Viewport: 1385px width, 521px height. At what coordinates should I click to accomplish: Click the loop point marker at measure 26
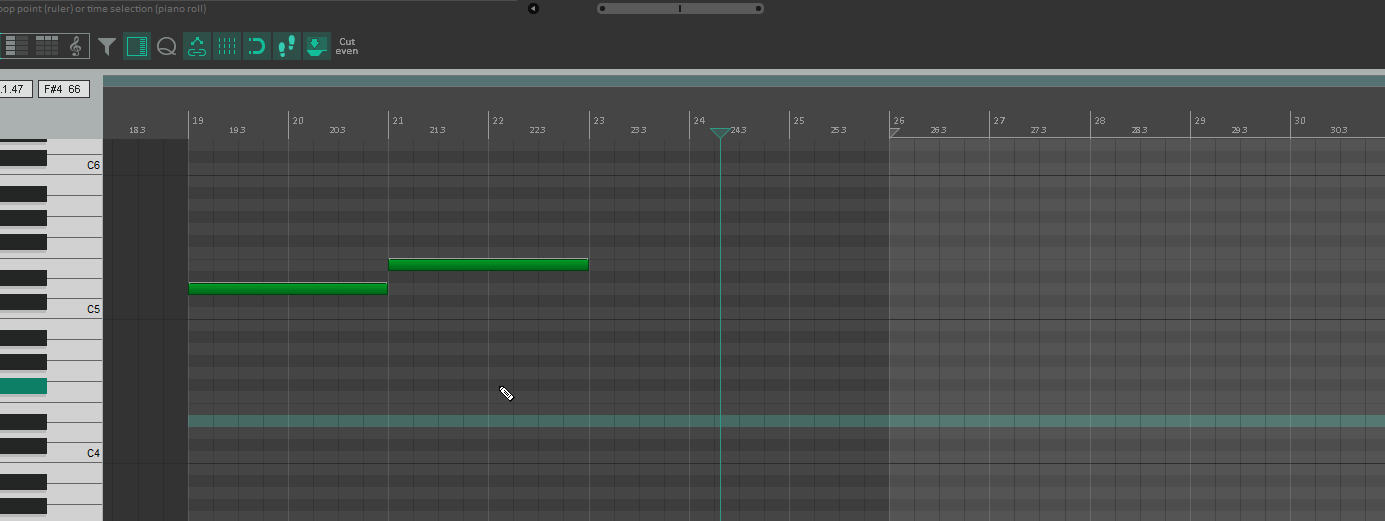point(895,132)
